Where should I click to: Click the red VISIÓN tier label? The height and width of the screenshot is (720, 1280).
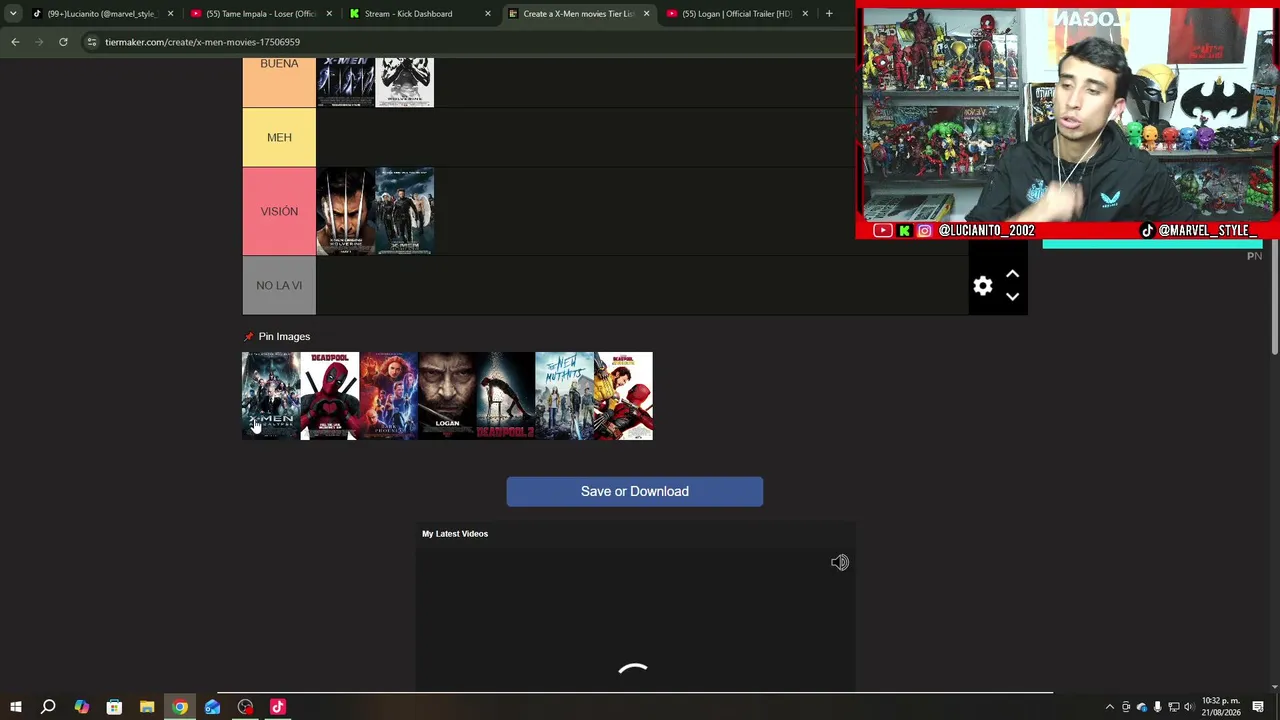pos(279,212)
